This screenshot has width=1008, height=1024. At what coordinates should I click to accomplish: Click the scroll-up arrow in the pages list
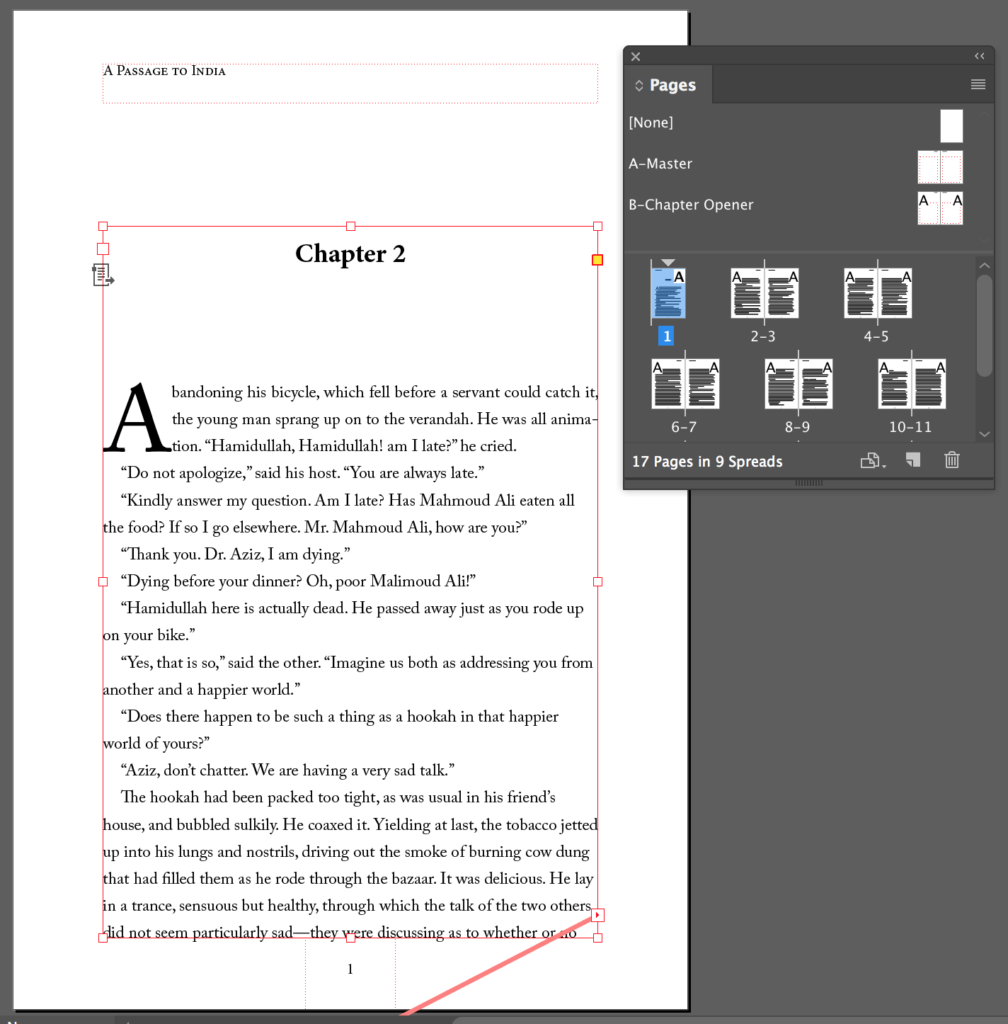pos(984,265)
